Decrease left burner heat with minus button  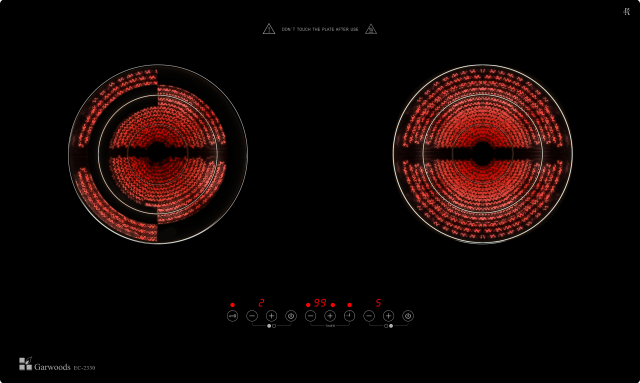click(x=252, y=316)
